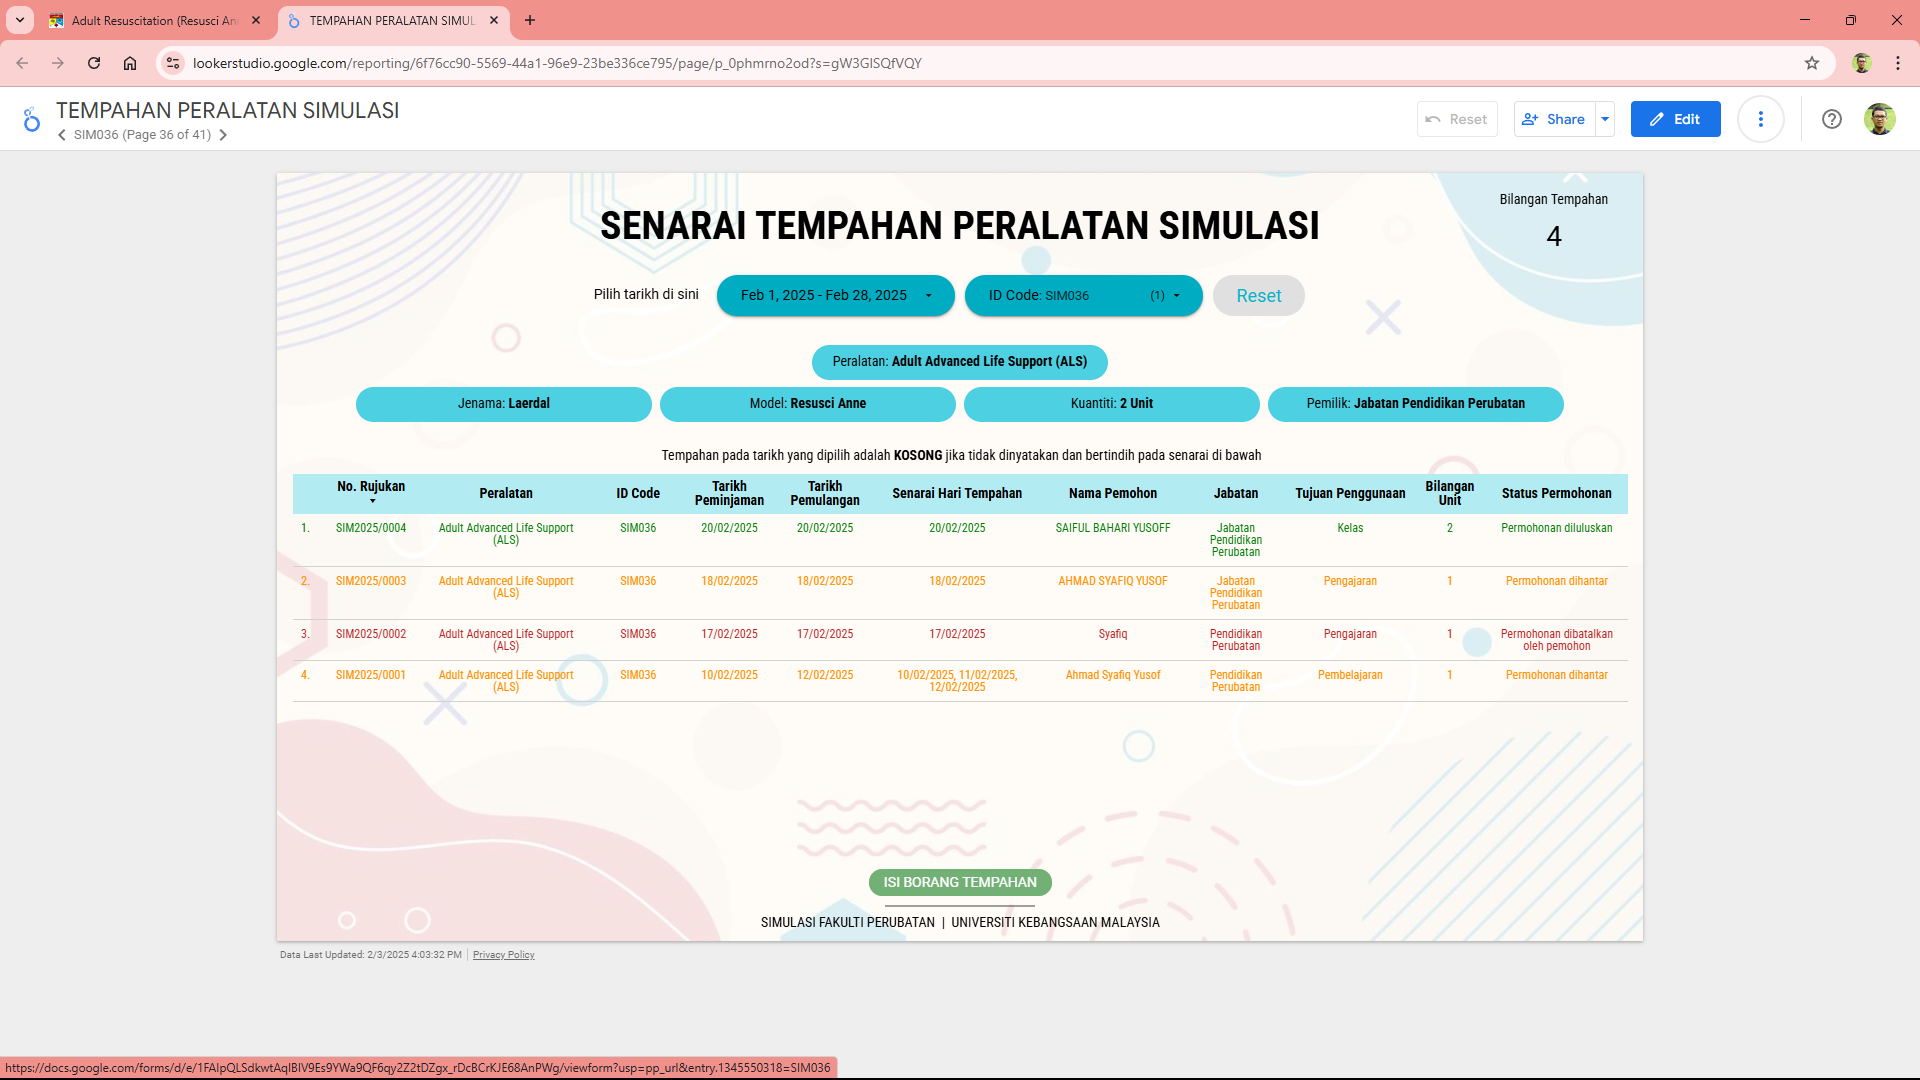Go to previous report page chevron
The image size is (1920, 1080).
62,135
